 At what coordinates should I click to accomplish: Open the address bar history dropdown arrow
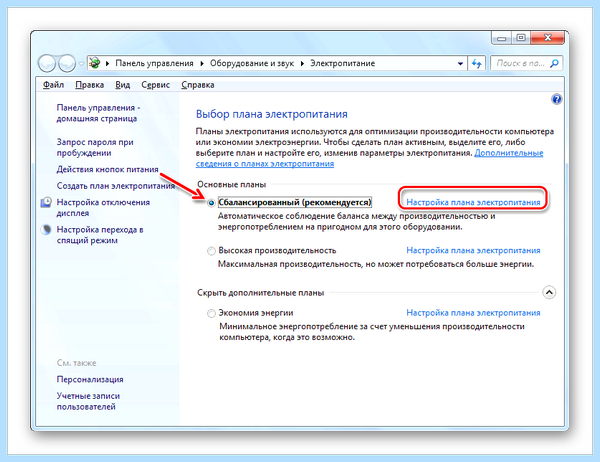tap(460, 64)
